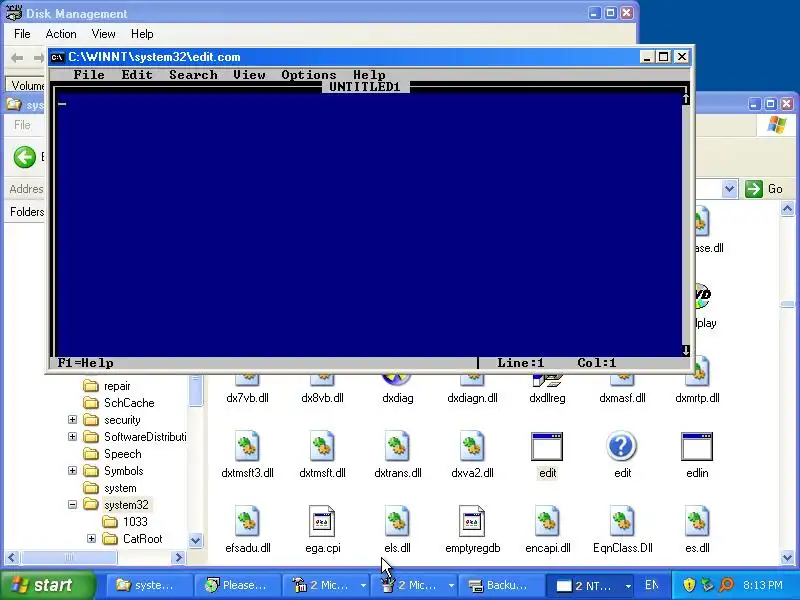This screenshot has width=800, height=600.
Task: Select the emptyregdb file icon
Action: 472,521
